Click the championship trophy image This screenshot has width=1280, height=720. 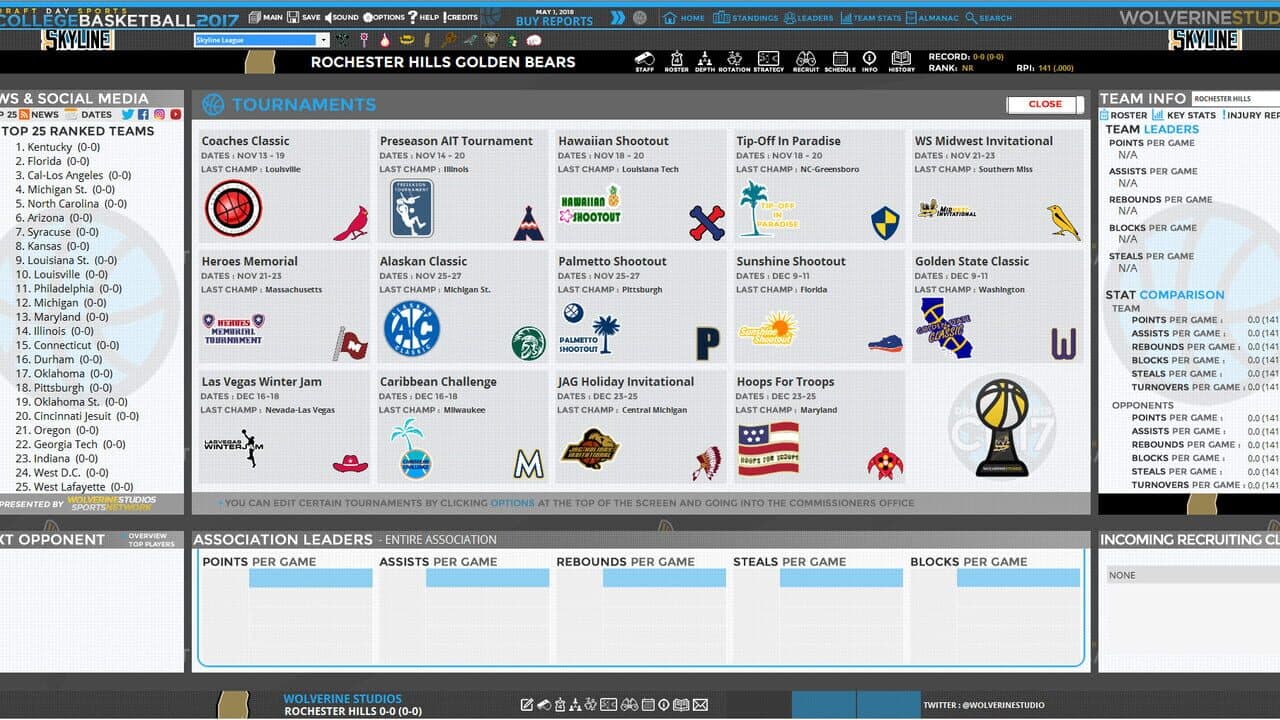click(1001, 427)
